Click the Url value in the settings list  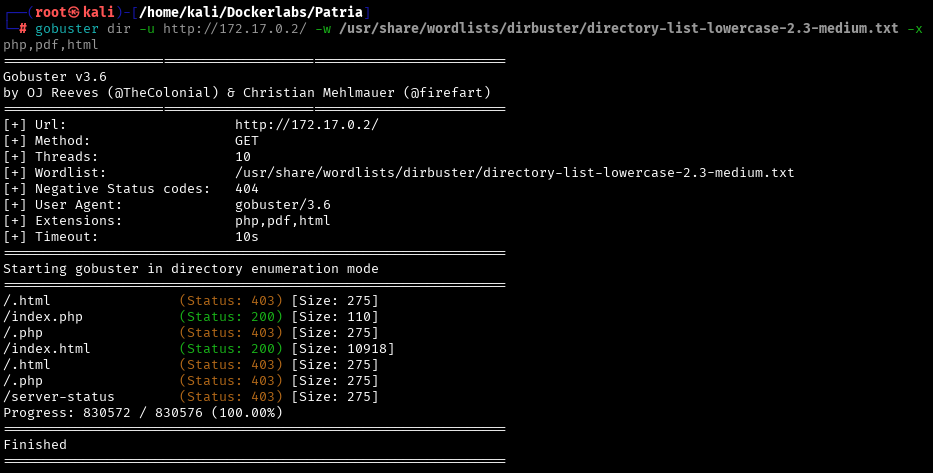(x=306, y=125)
